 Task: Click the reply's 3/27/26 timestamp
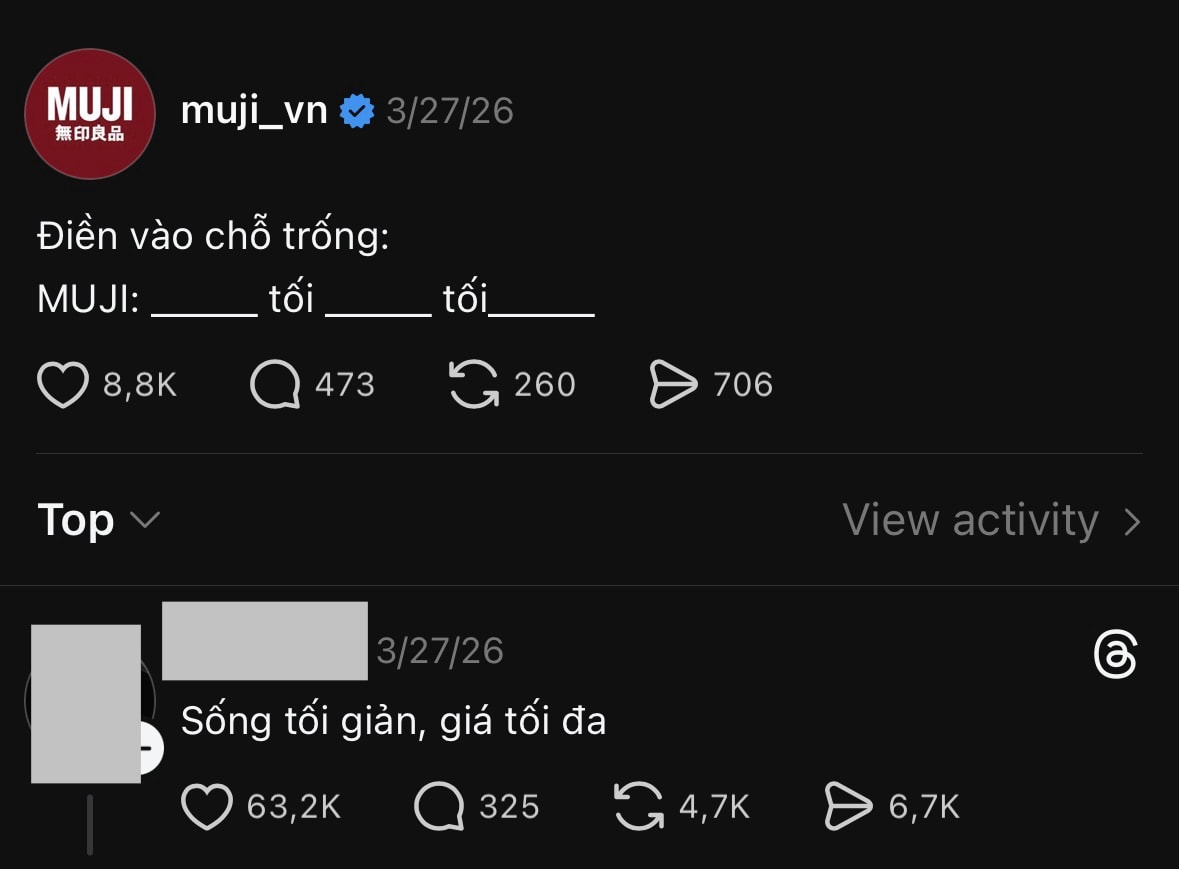(x=440, y=651)
